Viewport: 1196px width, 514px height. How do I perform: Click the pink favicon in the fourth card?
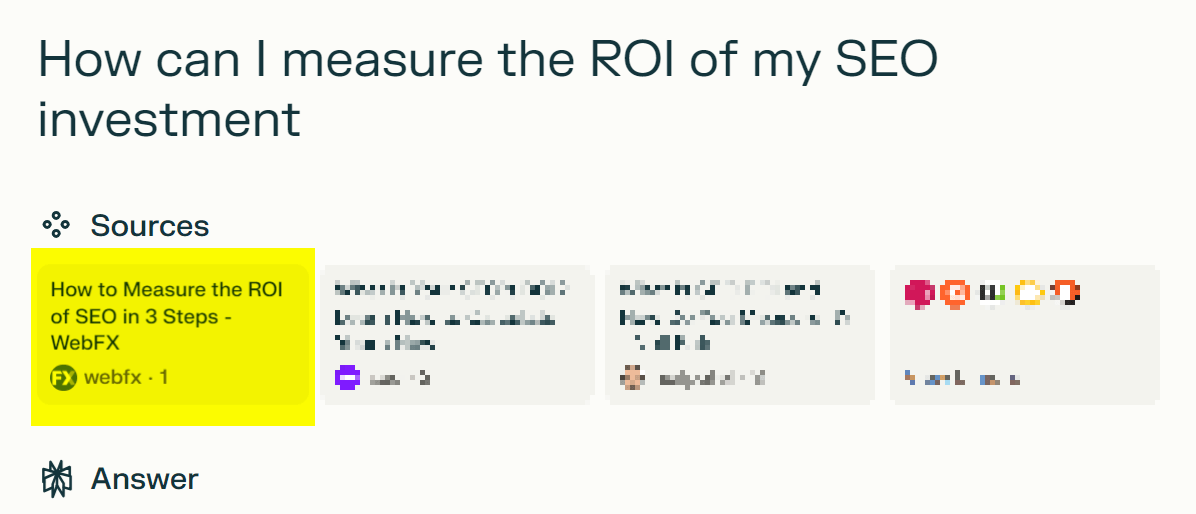click(x=919, y=293)
